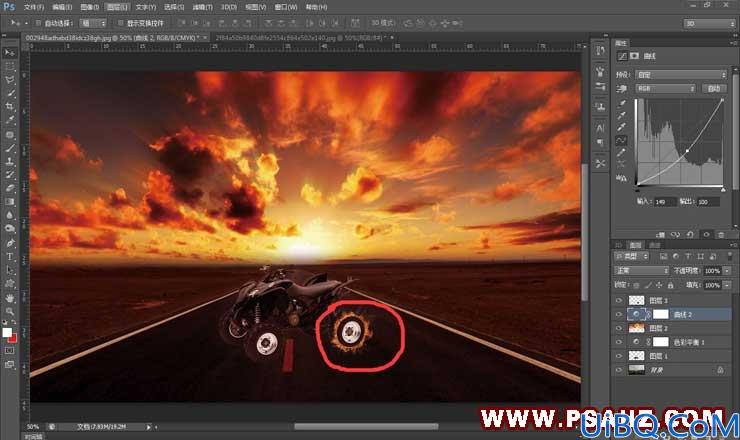The height and width of the screenshot is (440, 740).
Task: Select the Eyedropper tool in toolbox
Action: 9,120
